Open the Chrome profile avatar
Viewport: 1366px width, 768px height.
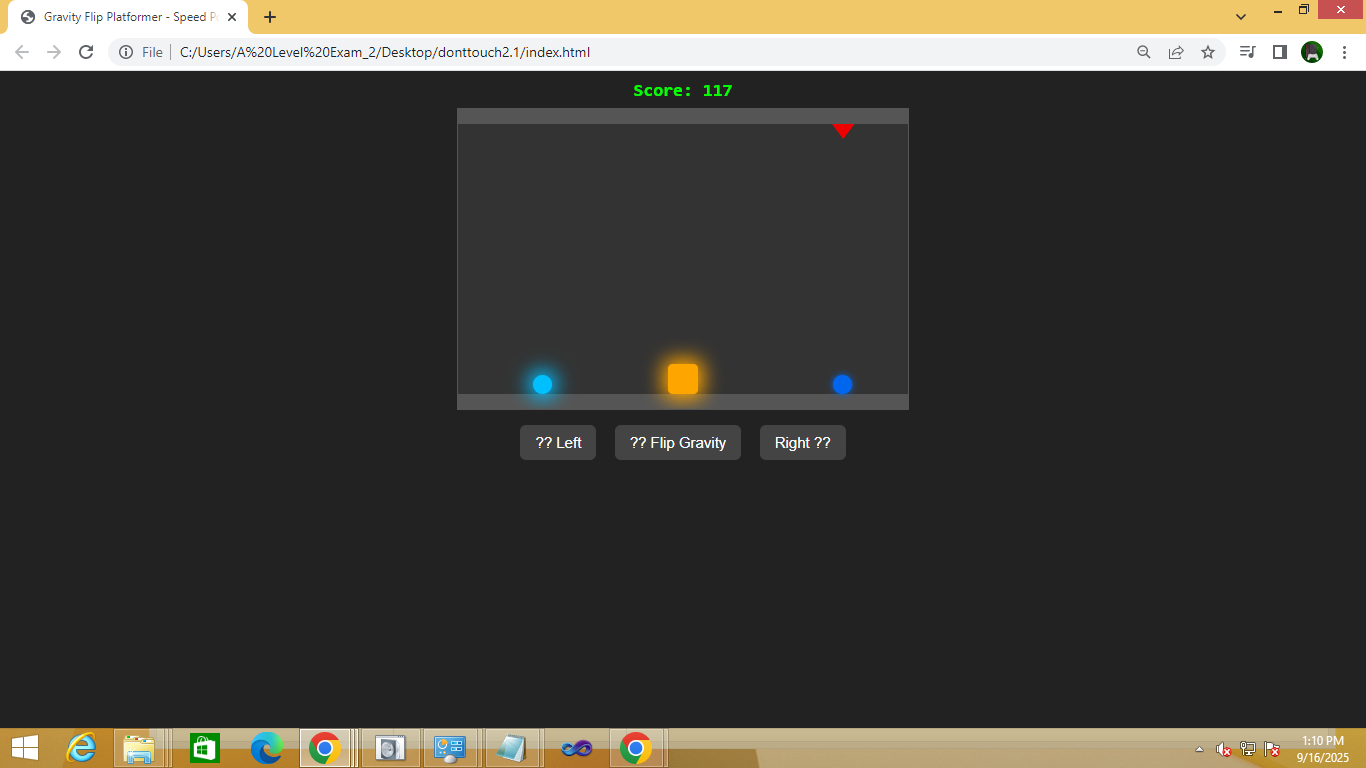click(x=1312, y=52)
